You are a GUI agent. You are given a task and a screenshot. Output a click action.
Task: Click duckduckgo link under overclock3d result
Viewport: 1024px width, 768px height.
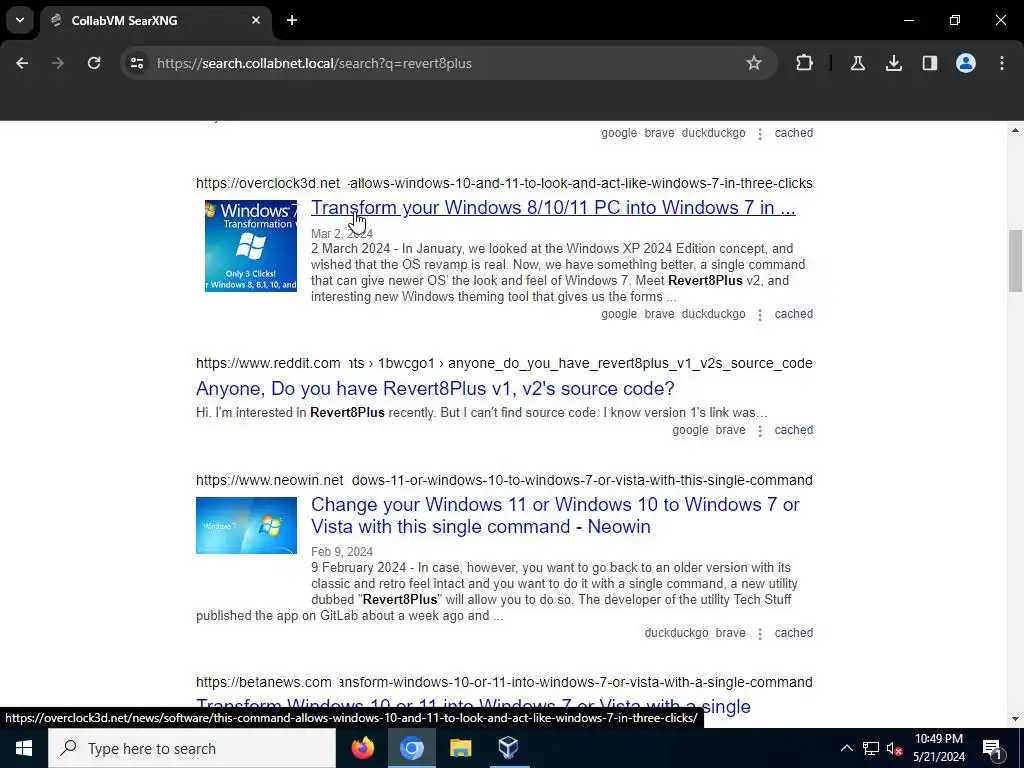click(x=713, y=314)
